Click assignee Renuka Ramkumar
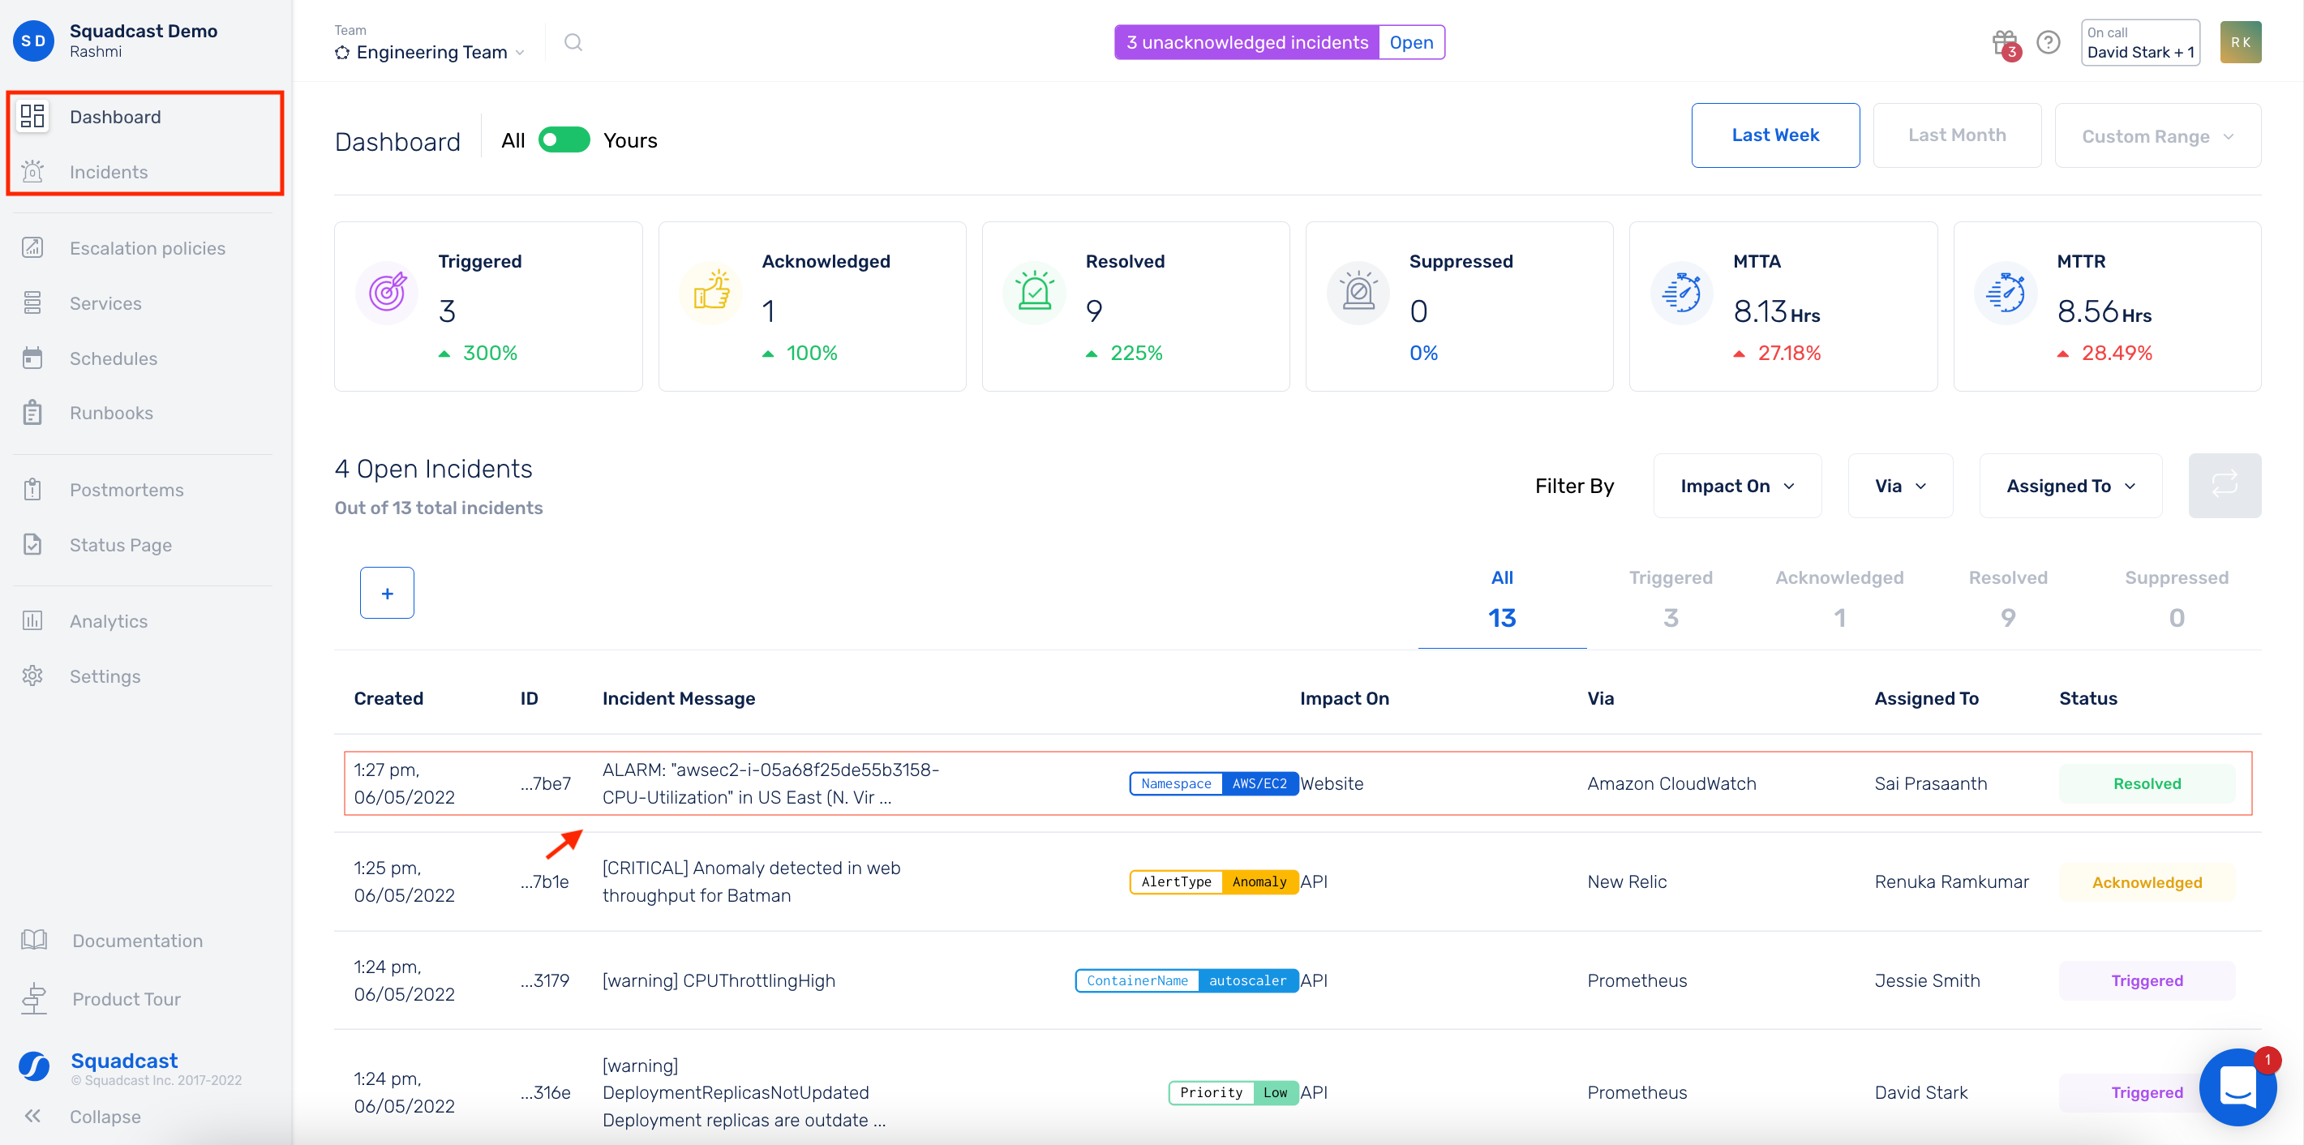Viewport: 2304px width, 1145px height. pos(1951,881)
